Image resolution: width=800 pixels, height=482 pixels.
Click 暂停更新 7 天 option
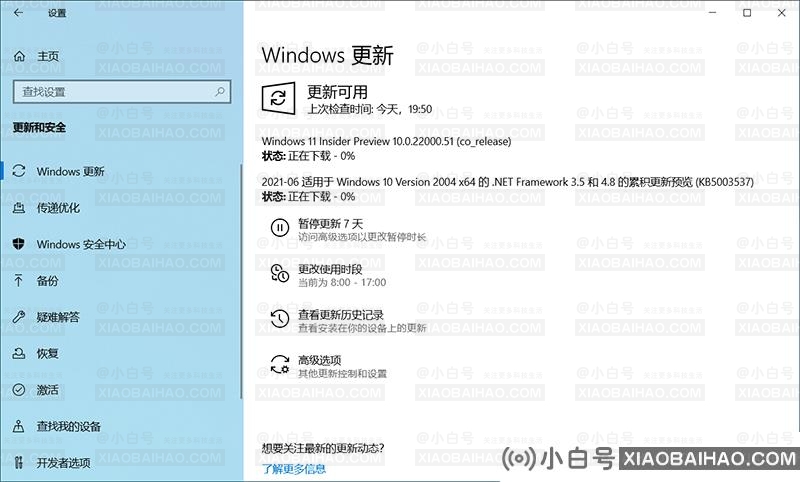pos(331,223)
